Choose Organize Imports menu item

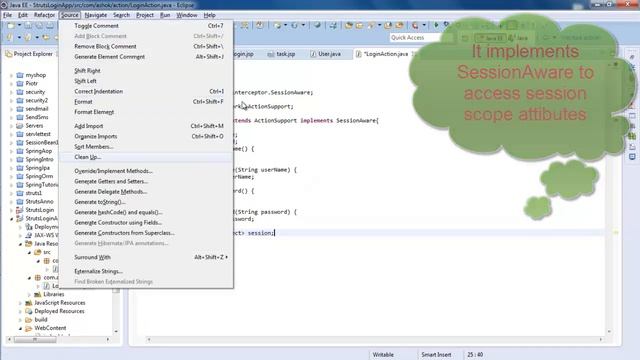point(146,136)
